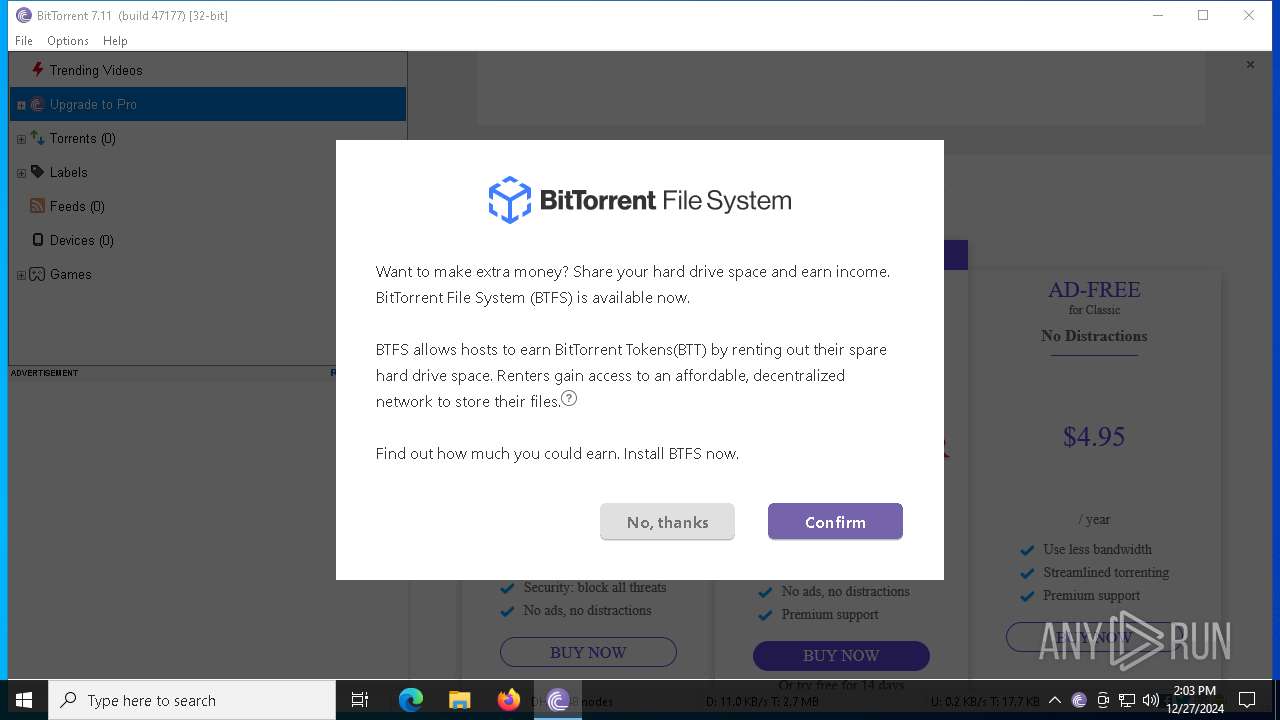
Task: Expand the Torrents tree node
Action: point(21,139)
